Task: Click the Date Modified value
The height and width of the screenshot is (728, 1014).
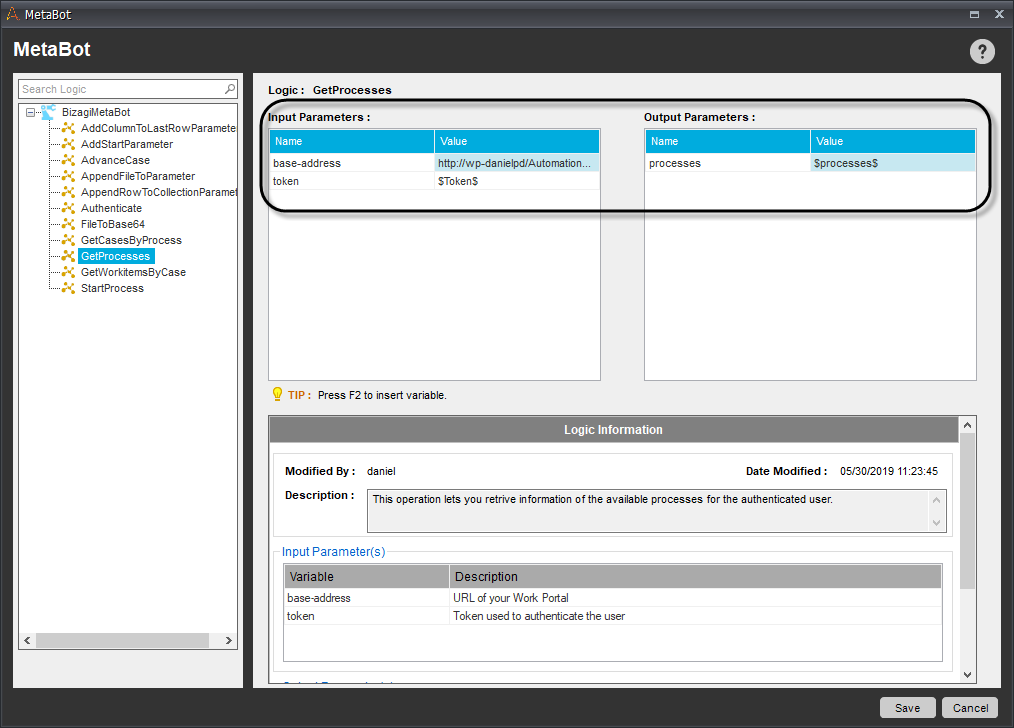Action: click(x=889, y=471)
